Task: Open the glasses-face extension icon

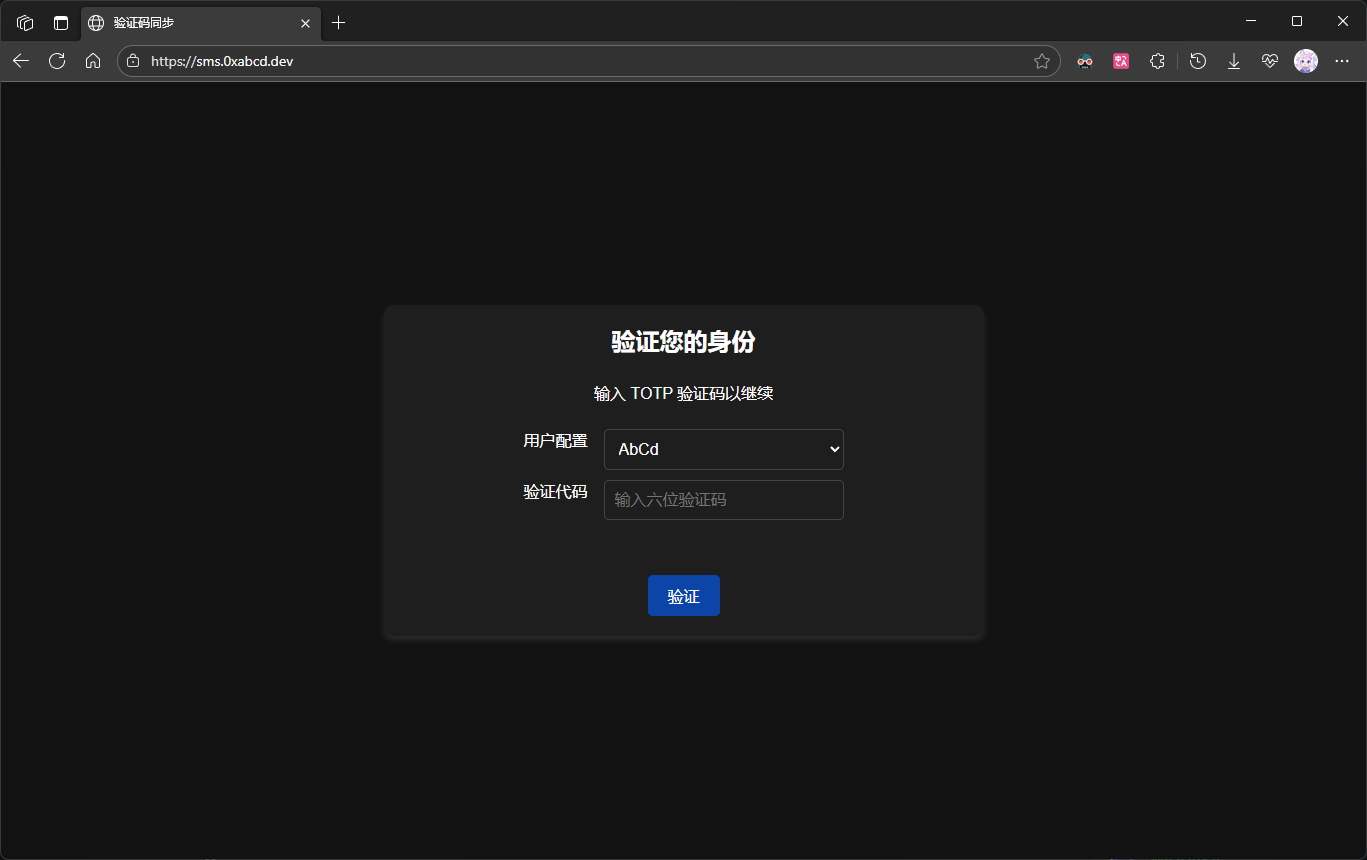Action: (x=1085, y=61)
